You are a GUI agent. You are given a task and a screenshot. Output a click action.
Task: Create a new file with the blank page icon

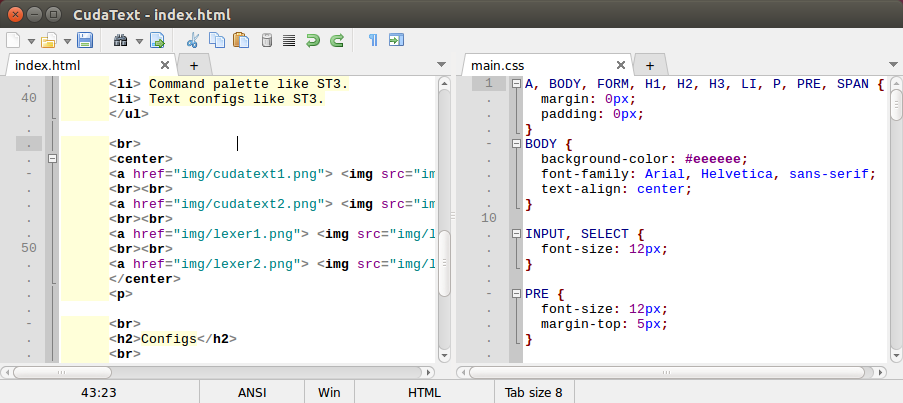(13, 40)
